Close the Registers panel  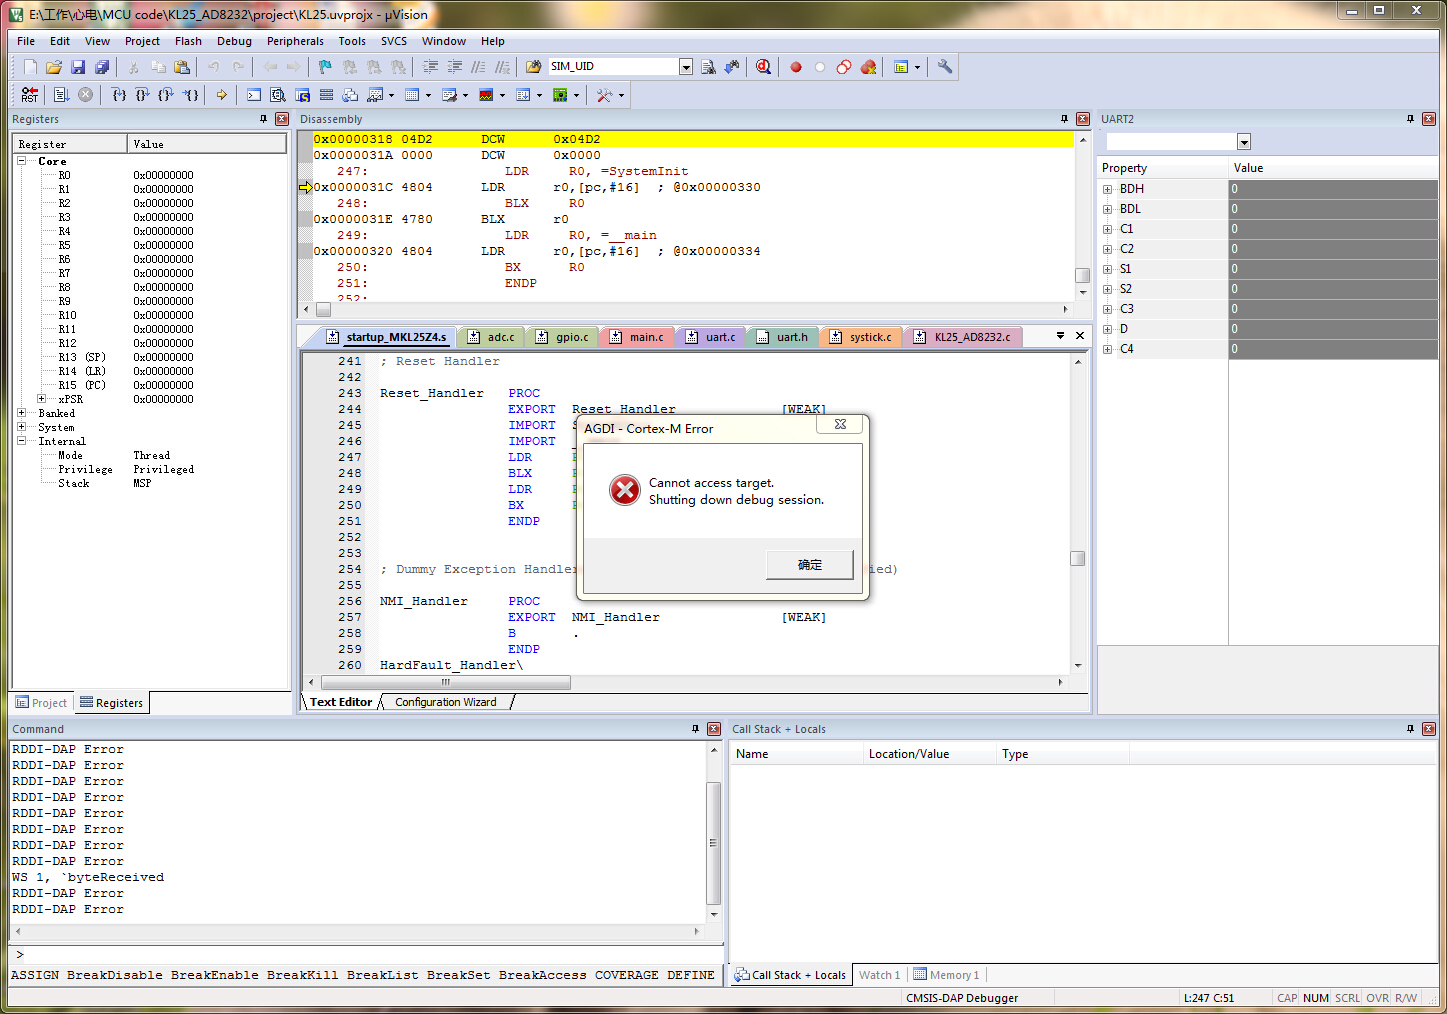[x=282, y=119]
